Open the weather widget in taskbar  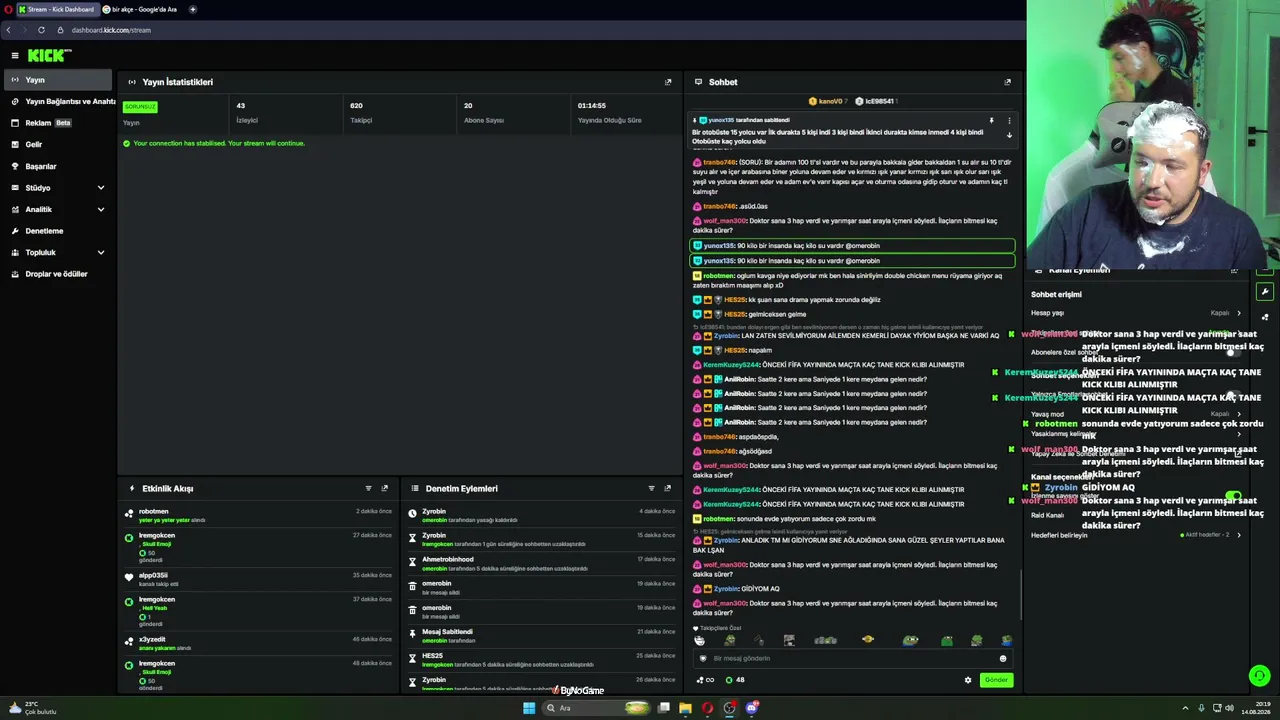pos(32,708)
